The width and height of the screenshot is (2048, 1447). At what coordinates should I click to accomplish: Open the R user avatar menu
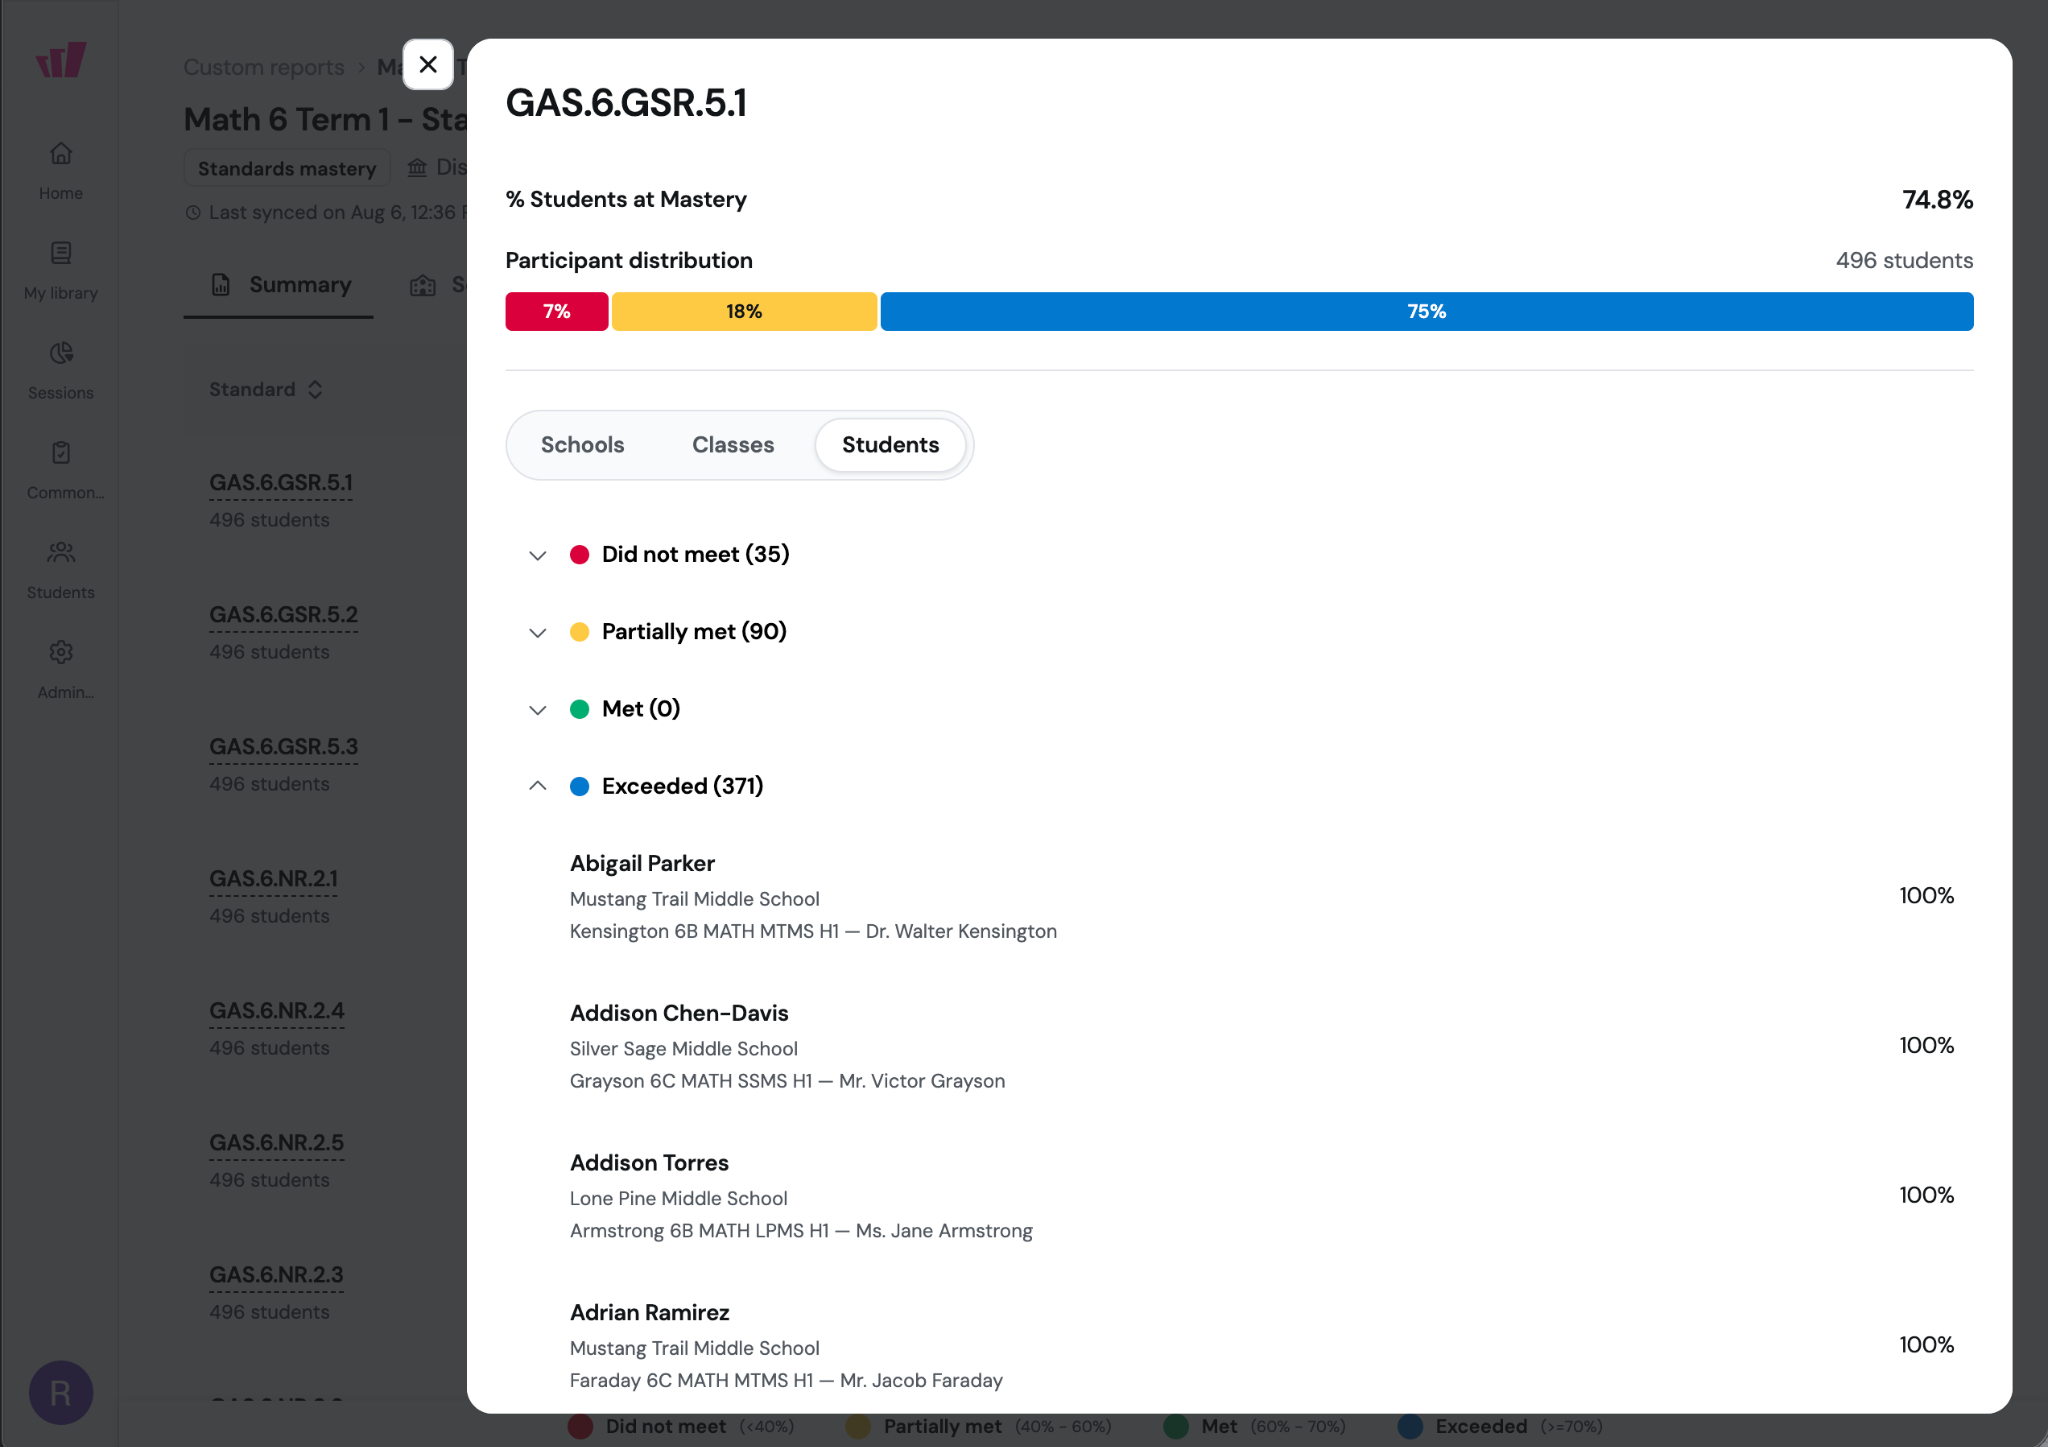pyautogui.click(x=61, y=1392)
